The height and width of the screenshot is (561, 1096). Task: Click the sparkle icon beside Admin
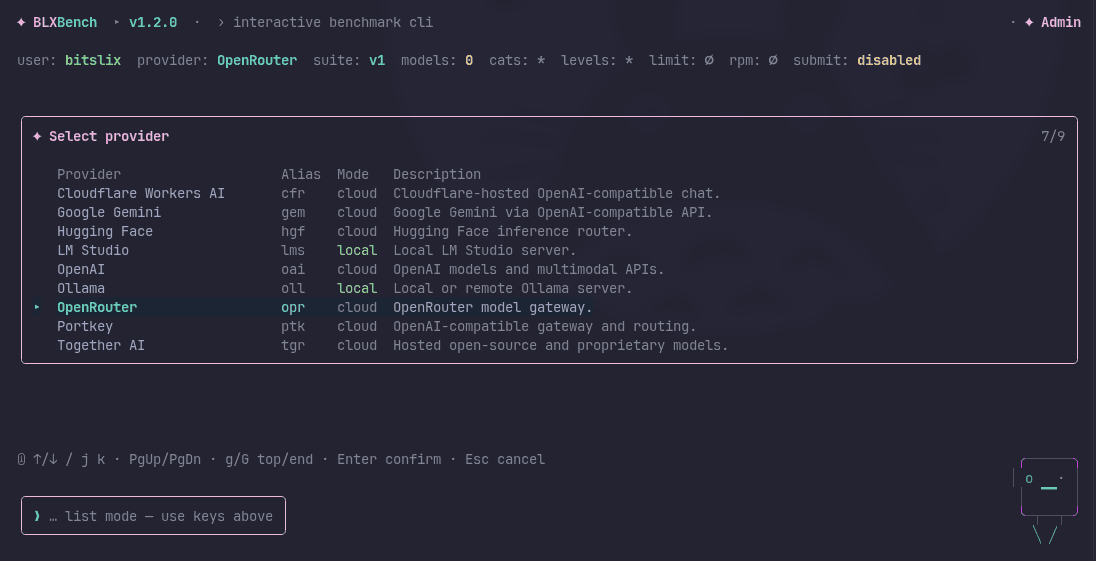pyautogui.click(x=1029, y=22)
